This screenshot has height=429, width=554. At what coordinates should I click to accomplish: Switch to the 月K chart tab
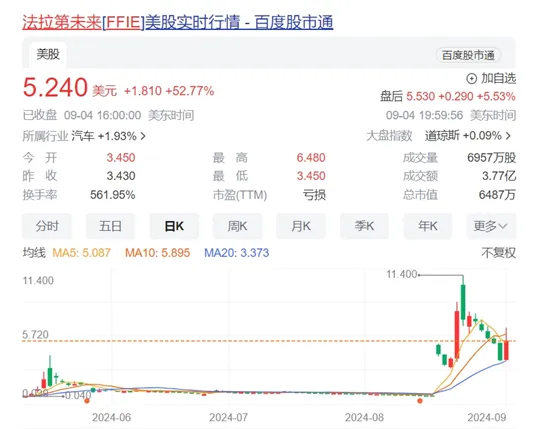301,226
